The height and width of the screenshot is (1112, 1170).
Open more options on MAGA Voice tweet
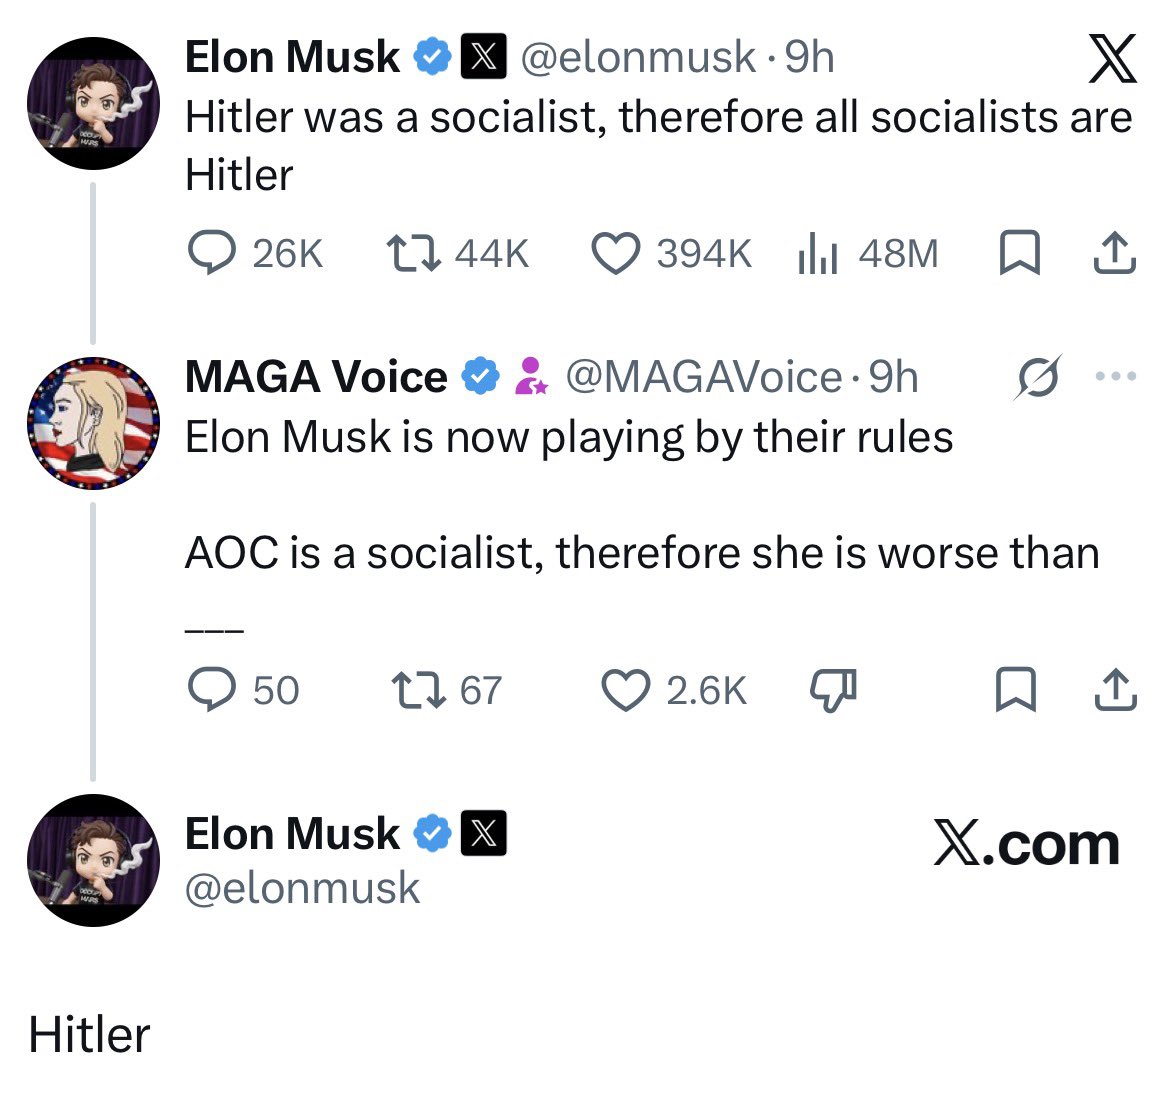[x=1116, y=376]
